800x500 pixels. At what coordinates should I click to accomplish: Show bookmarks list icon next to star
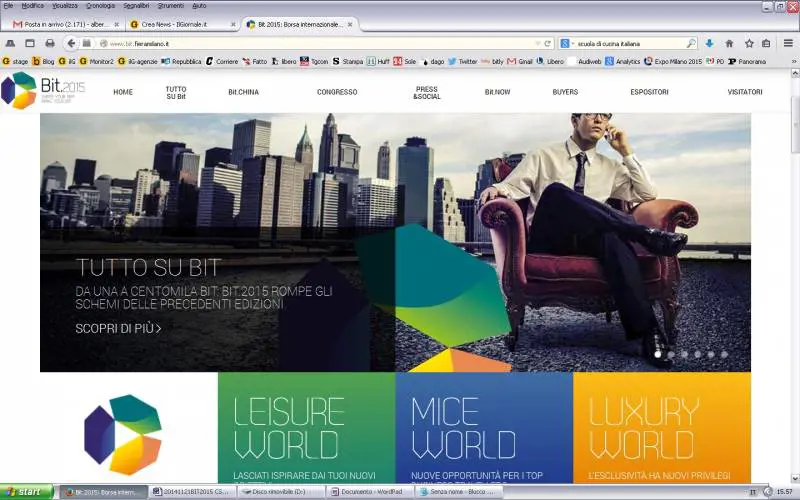point(766,43)
